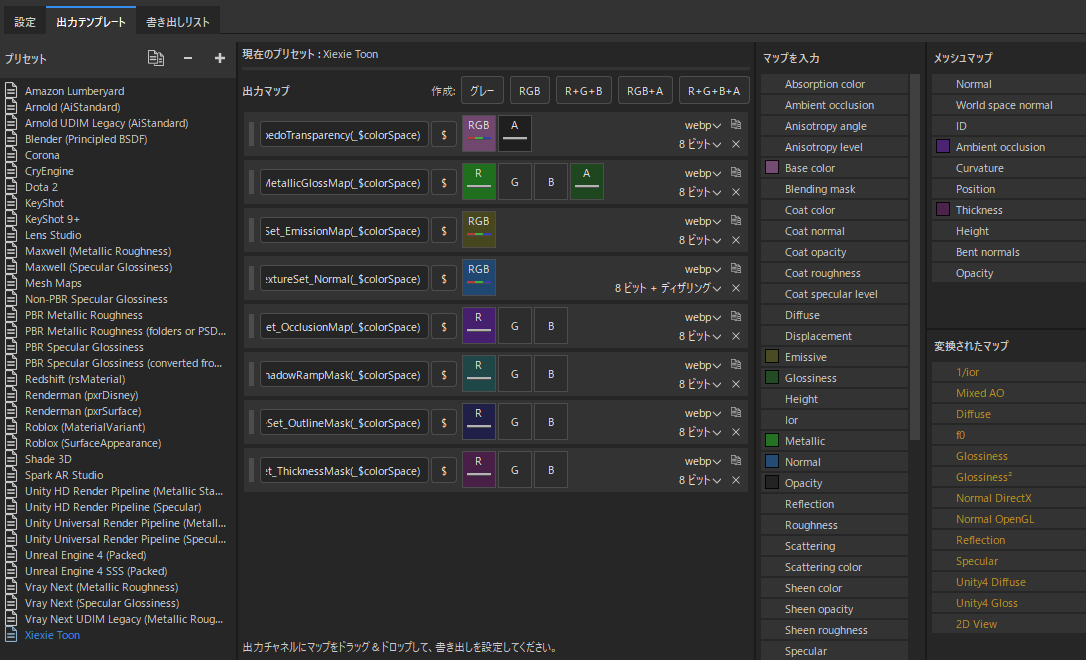1086x660 pixels.
Task: Create an R+G+B+A output map
Action: 714,91
